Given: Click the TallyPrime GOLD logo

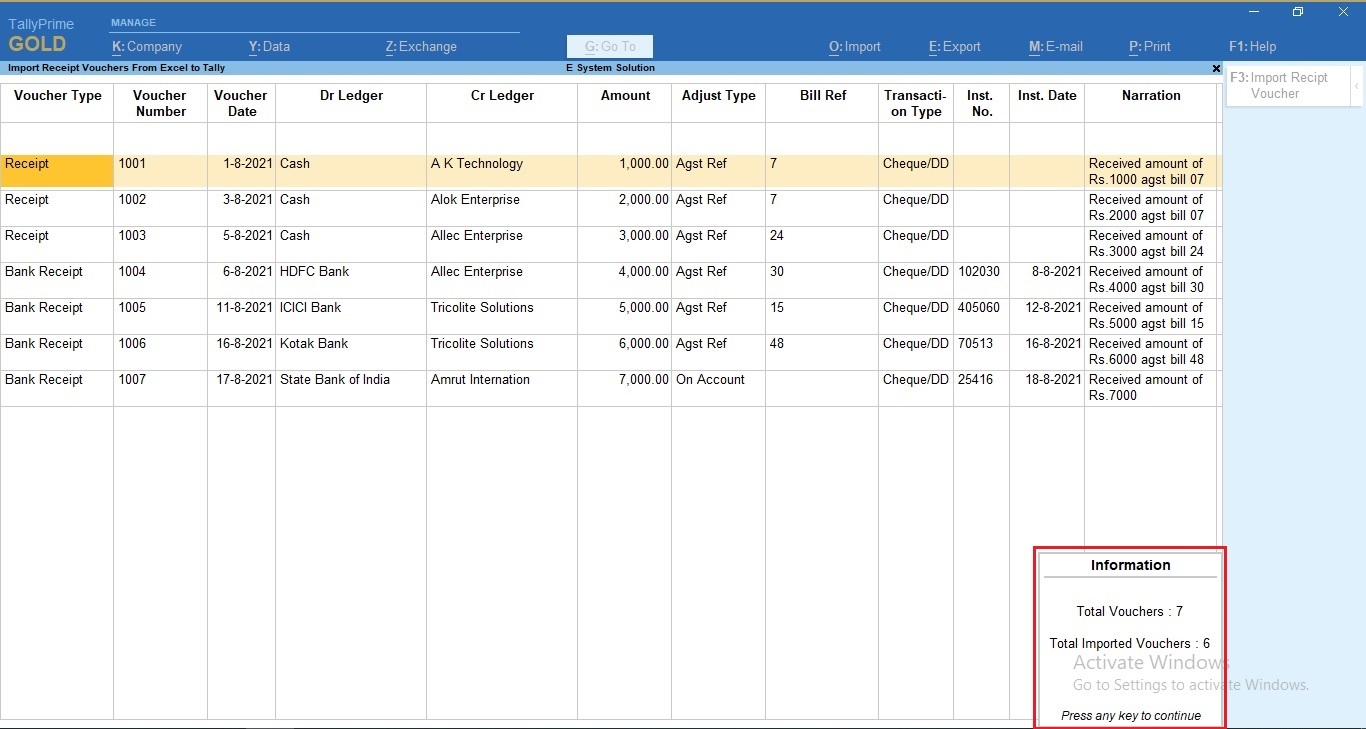Looking at the screenshot, I should [x=42, y=34].
